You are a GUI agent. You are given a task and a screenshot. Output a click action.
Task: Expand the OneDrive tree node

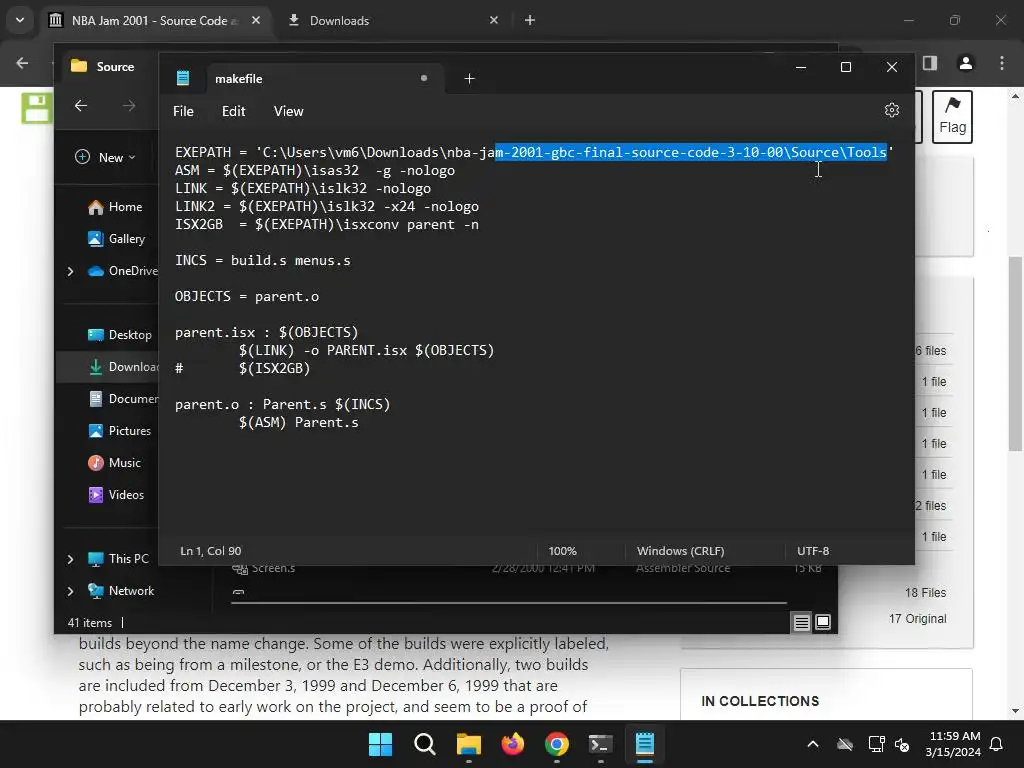click(71, 271)
